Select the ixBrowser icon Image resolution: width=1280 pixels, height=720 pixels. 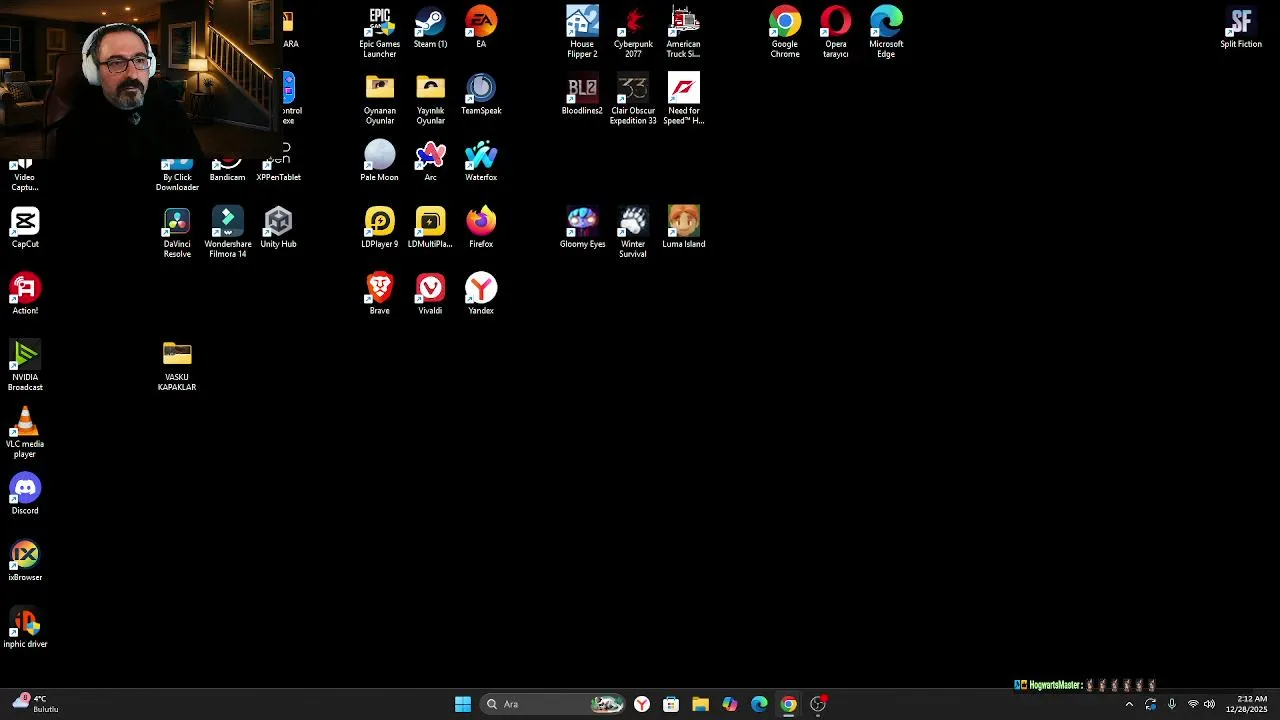[25, 561]
